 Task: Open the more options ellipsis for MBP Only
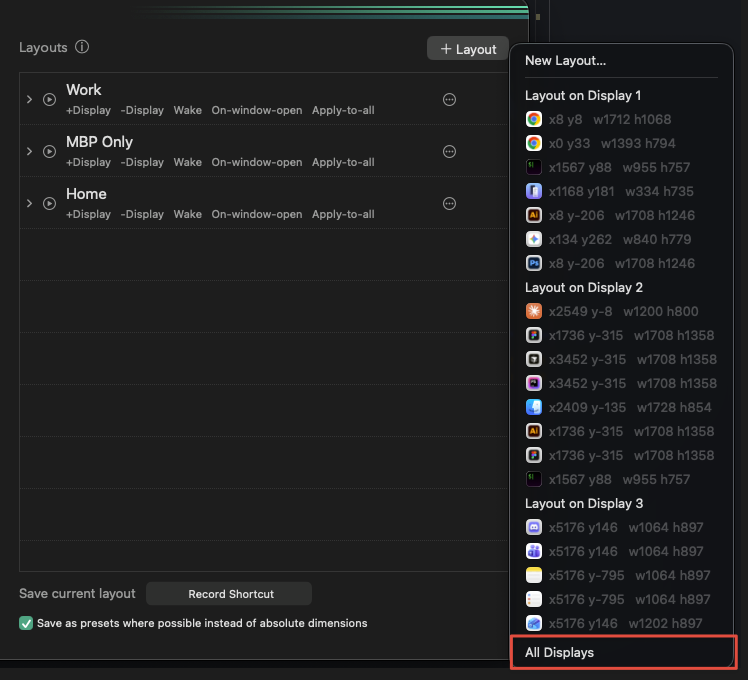[449, 151]
